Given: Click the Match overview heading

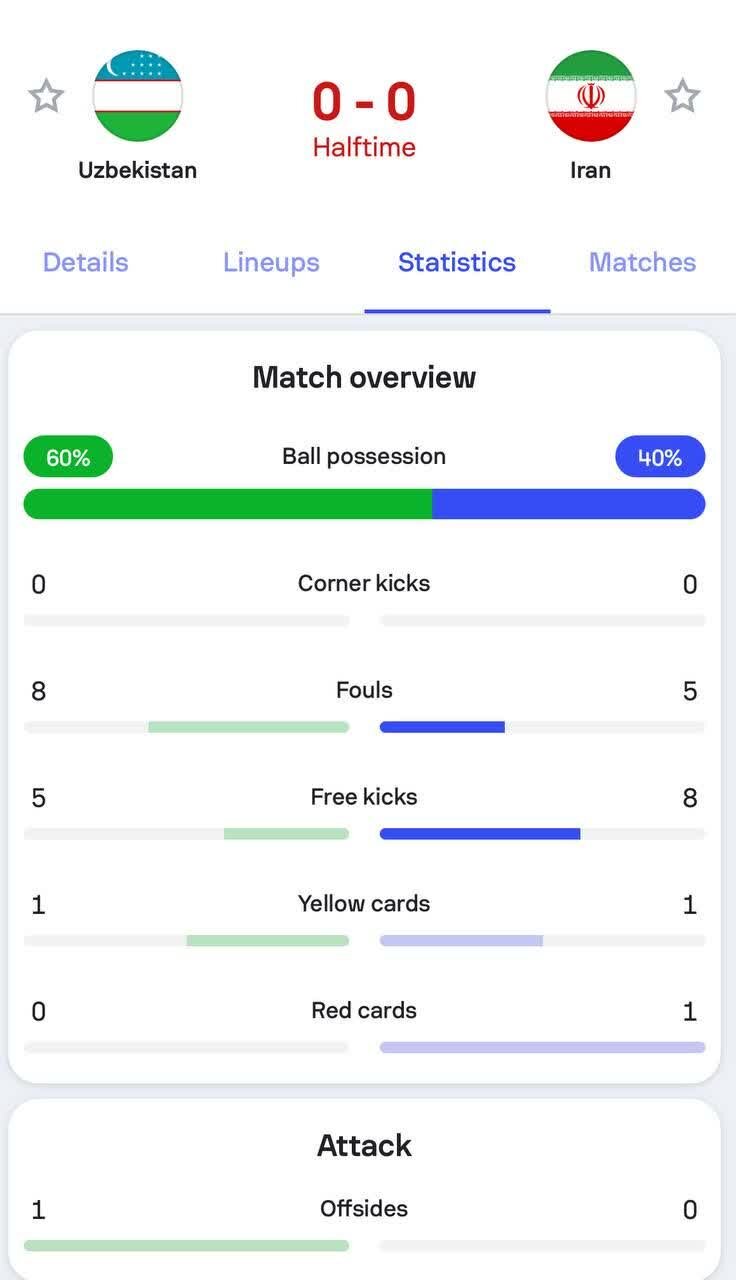Looking at the screenshot, I should coord(364,377).
